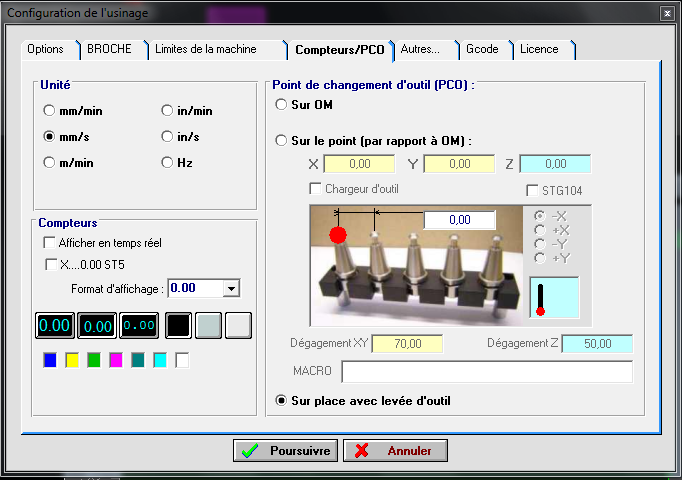The image size is (682, 480).
Task: Select the first large-font counter style button
Action: 55,325
